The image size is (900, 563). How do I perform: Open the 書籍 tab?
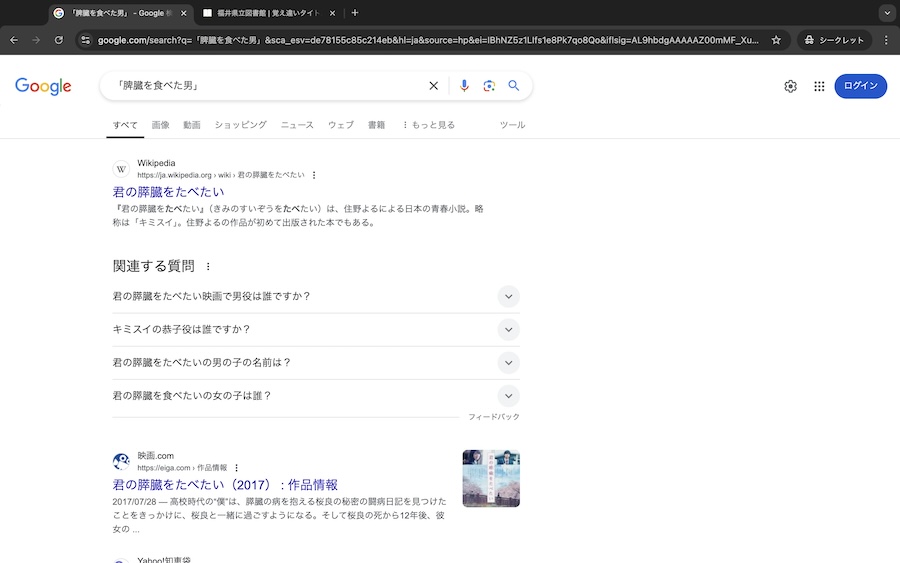[377, 125]
